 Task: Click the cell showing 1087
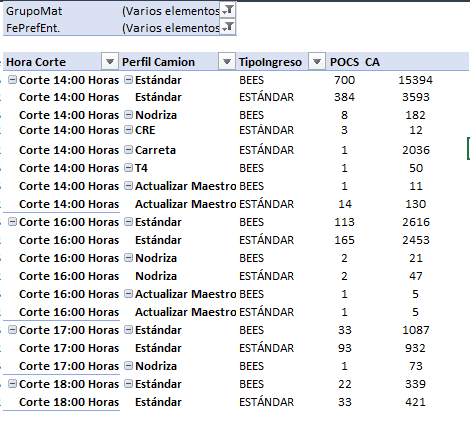coord(416,330)
